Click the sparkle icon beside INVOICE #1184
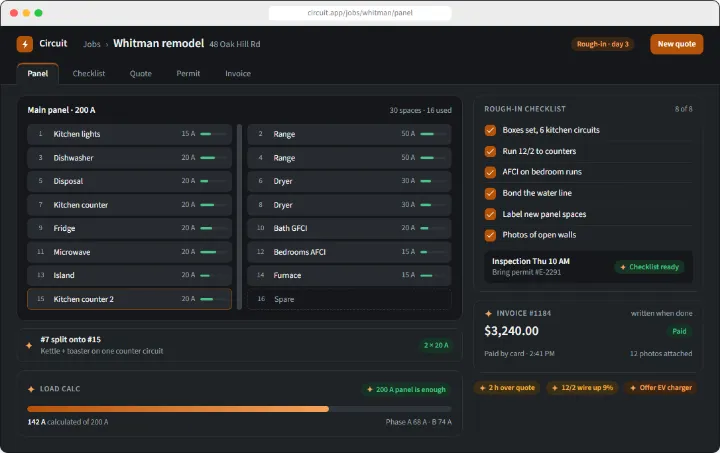 click(x=488, y=313)
